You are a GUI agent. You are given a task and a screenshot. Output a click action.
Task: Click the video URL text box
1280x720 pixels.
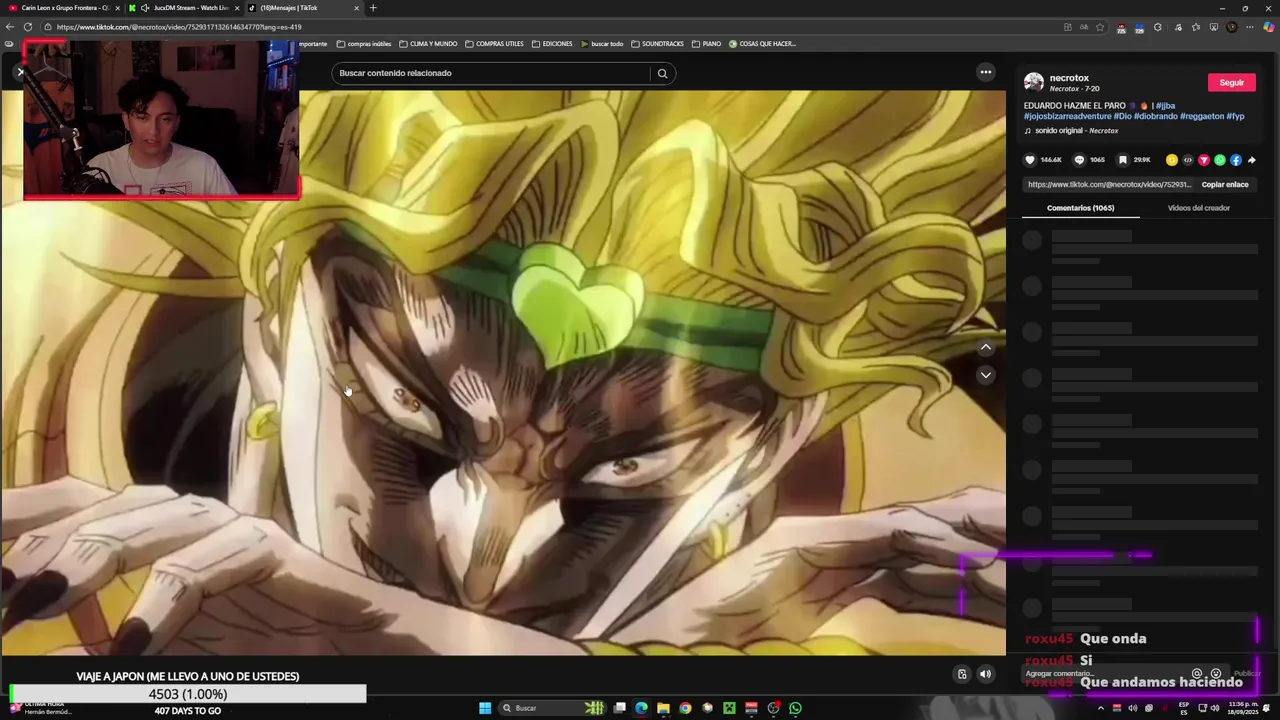[x=1109, y=185]
